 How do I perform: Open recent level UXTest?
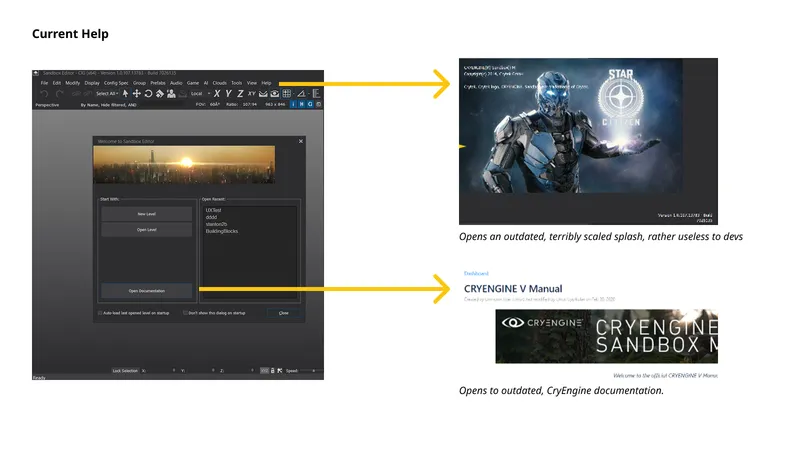(x=213, y=210)
